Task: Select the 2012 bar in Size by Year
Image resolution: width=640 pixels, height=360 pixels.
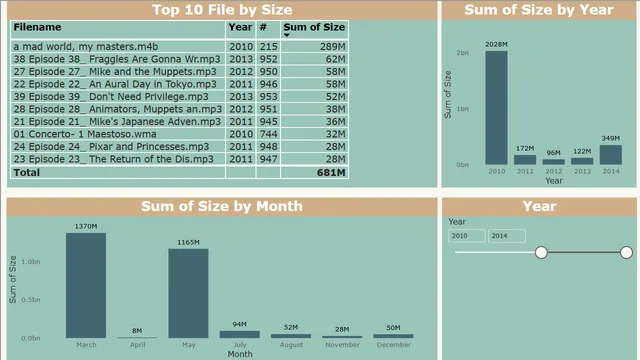Action: (x=553, y=162)
